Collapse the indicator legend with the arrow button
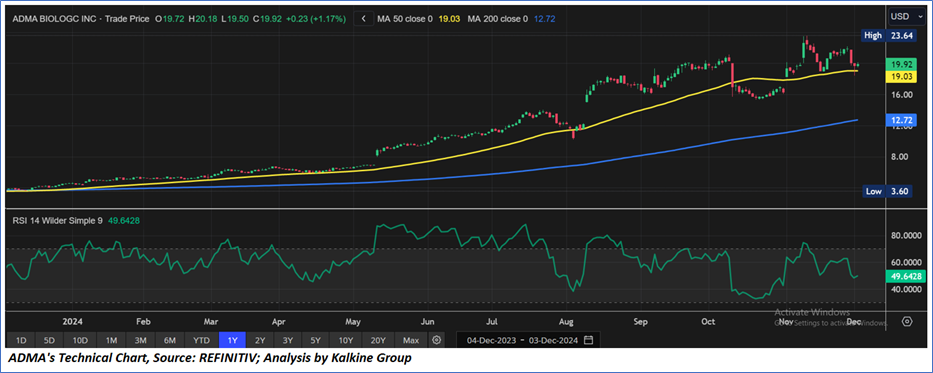Image resolution: width=933 pixels, height=373 pixels. coord(364,19)
